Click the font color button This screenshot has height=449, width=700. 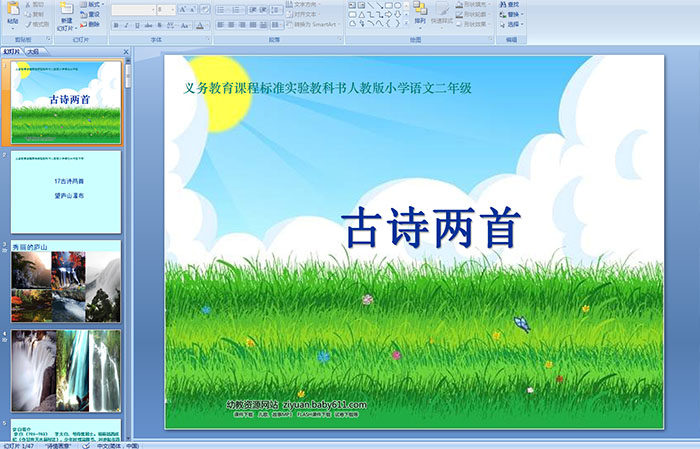(202, 25)
